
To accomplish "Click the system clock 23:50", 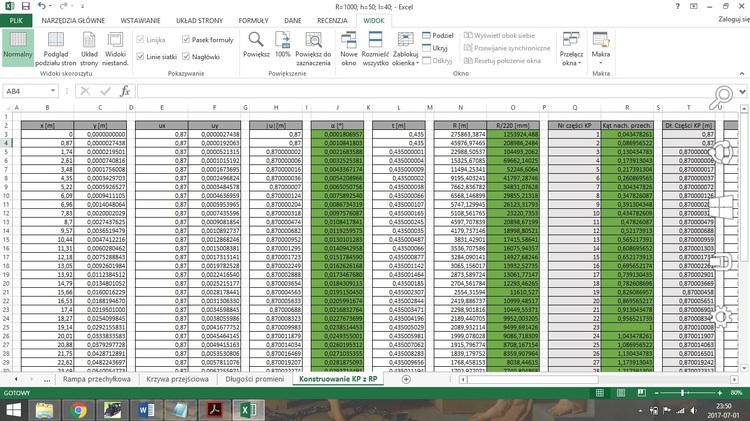I will click(723, 406).
